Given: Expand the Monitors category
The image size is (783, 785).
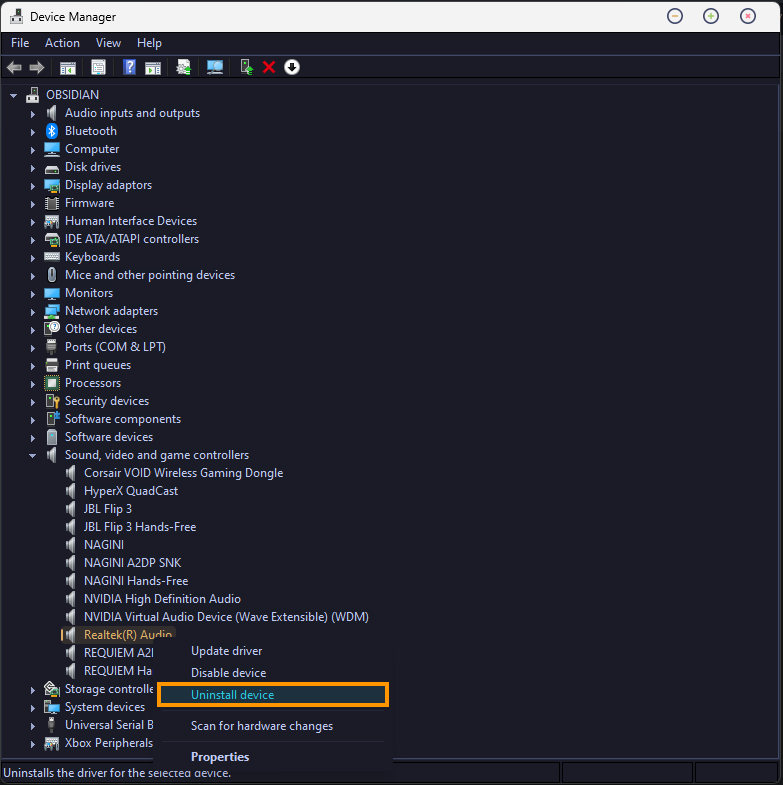Looking at the screenshot, I should (x=33, y=294).
